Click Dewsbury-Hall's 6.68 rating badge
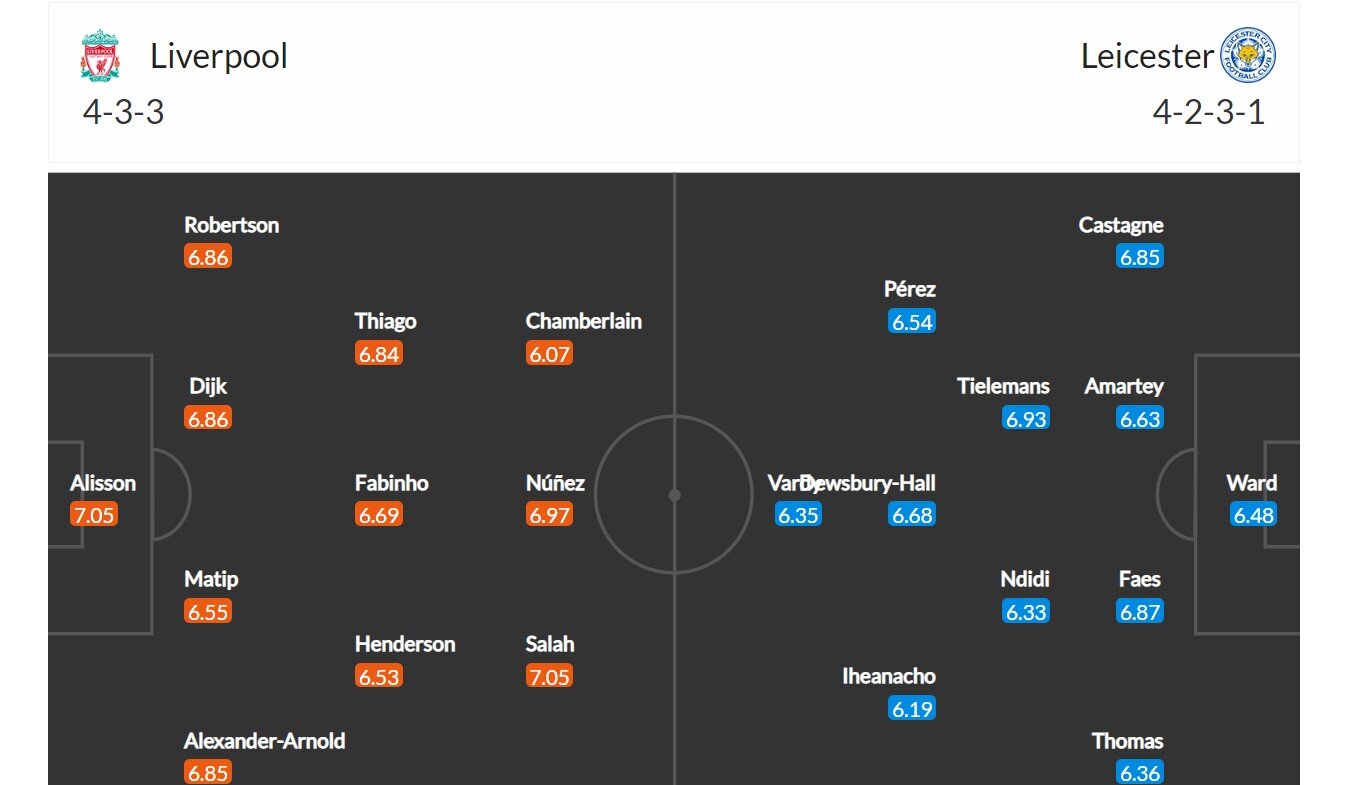The height and width of the screenshot is (785, 1350). point(912,516)
